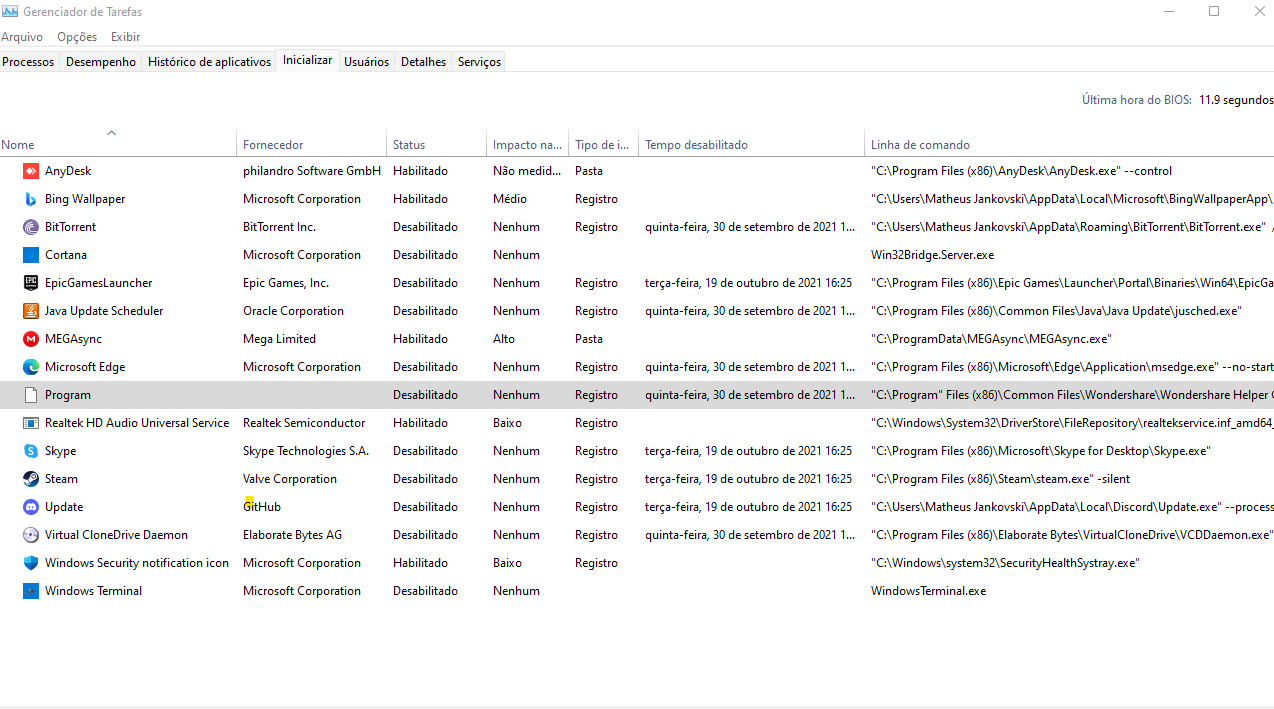Click the Elaborate Bytes AG supplier cell
This screenshot has height=709, width=1274.
point(292,535)
